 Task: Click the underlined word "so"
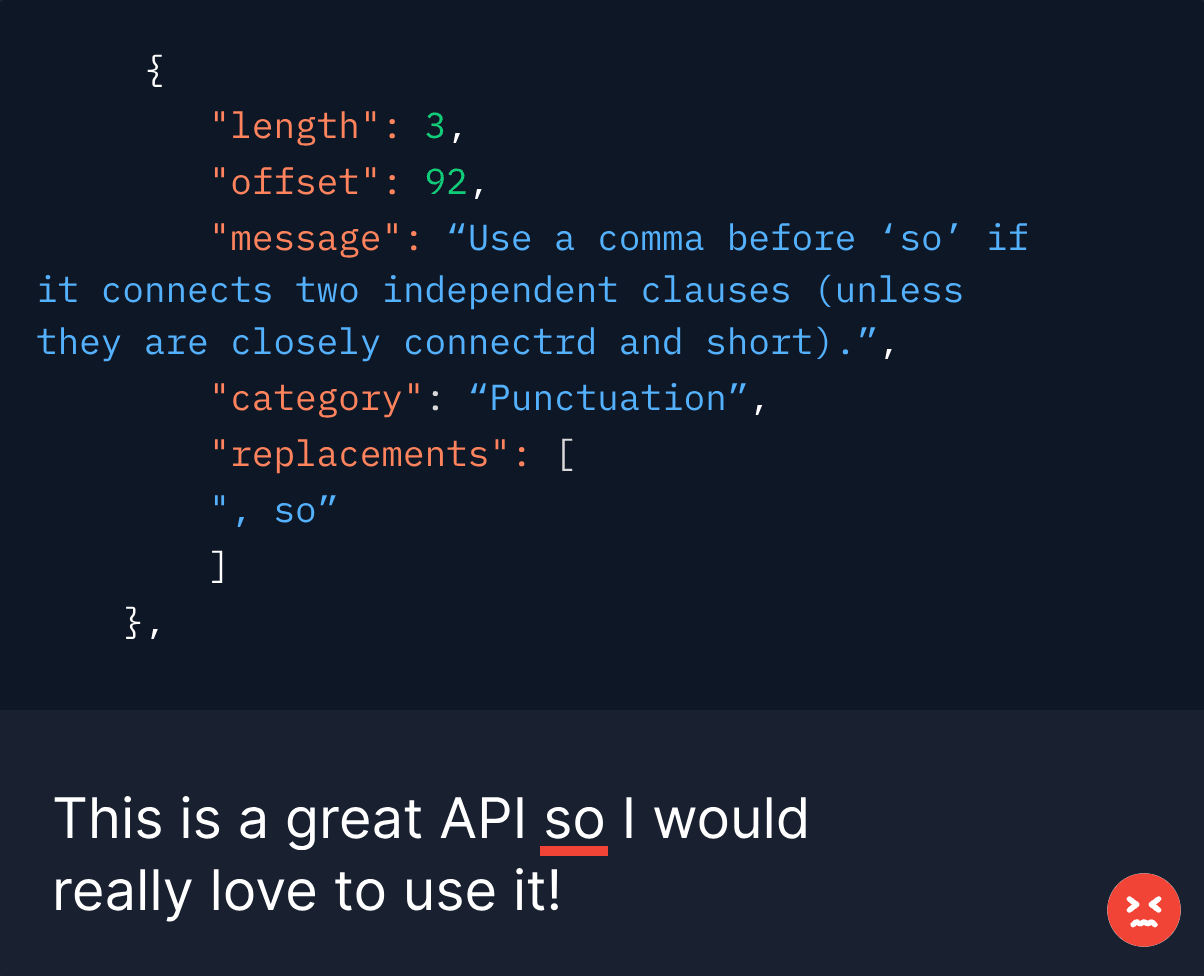(x=574, y=819)
